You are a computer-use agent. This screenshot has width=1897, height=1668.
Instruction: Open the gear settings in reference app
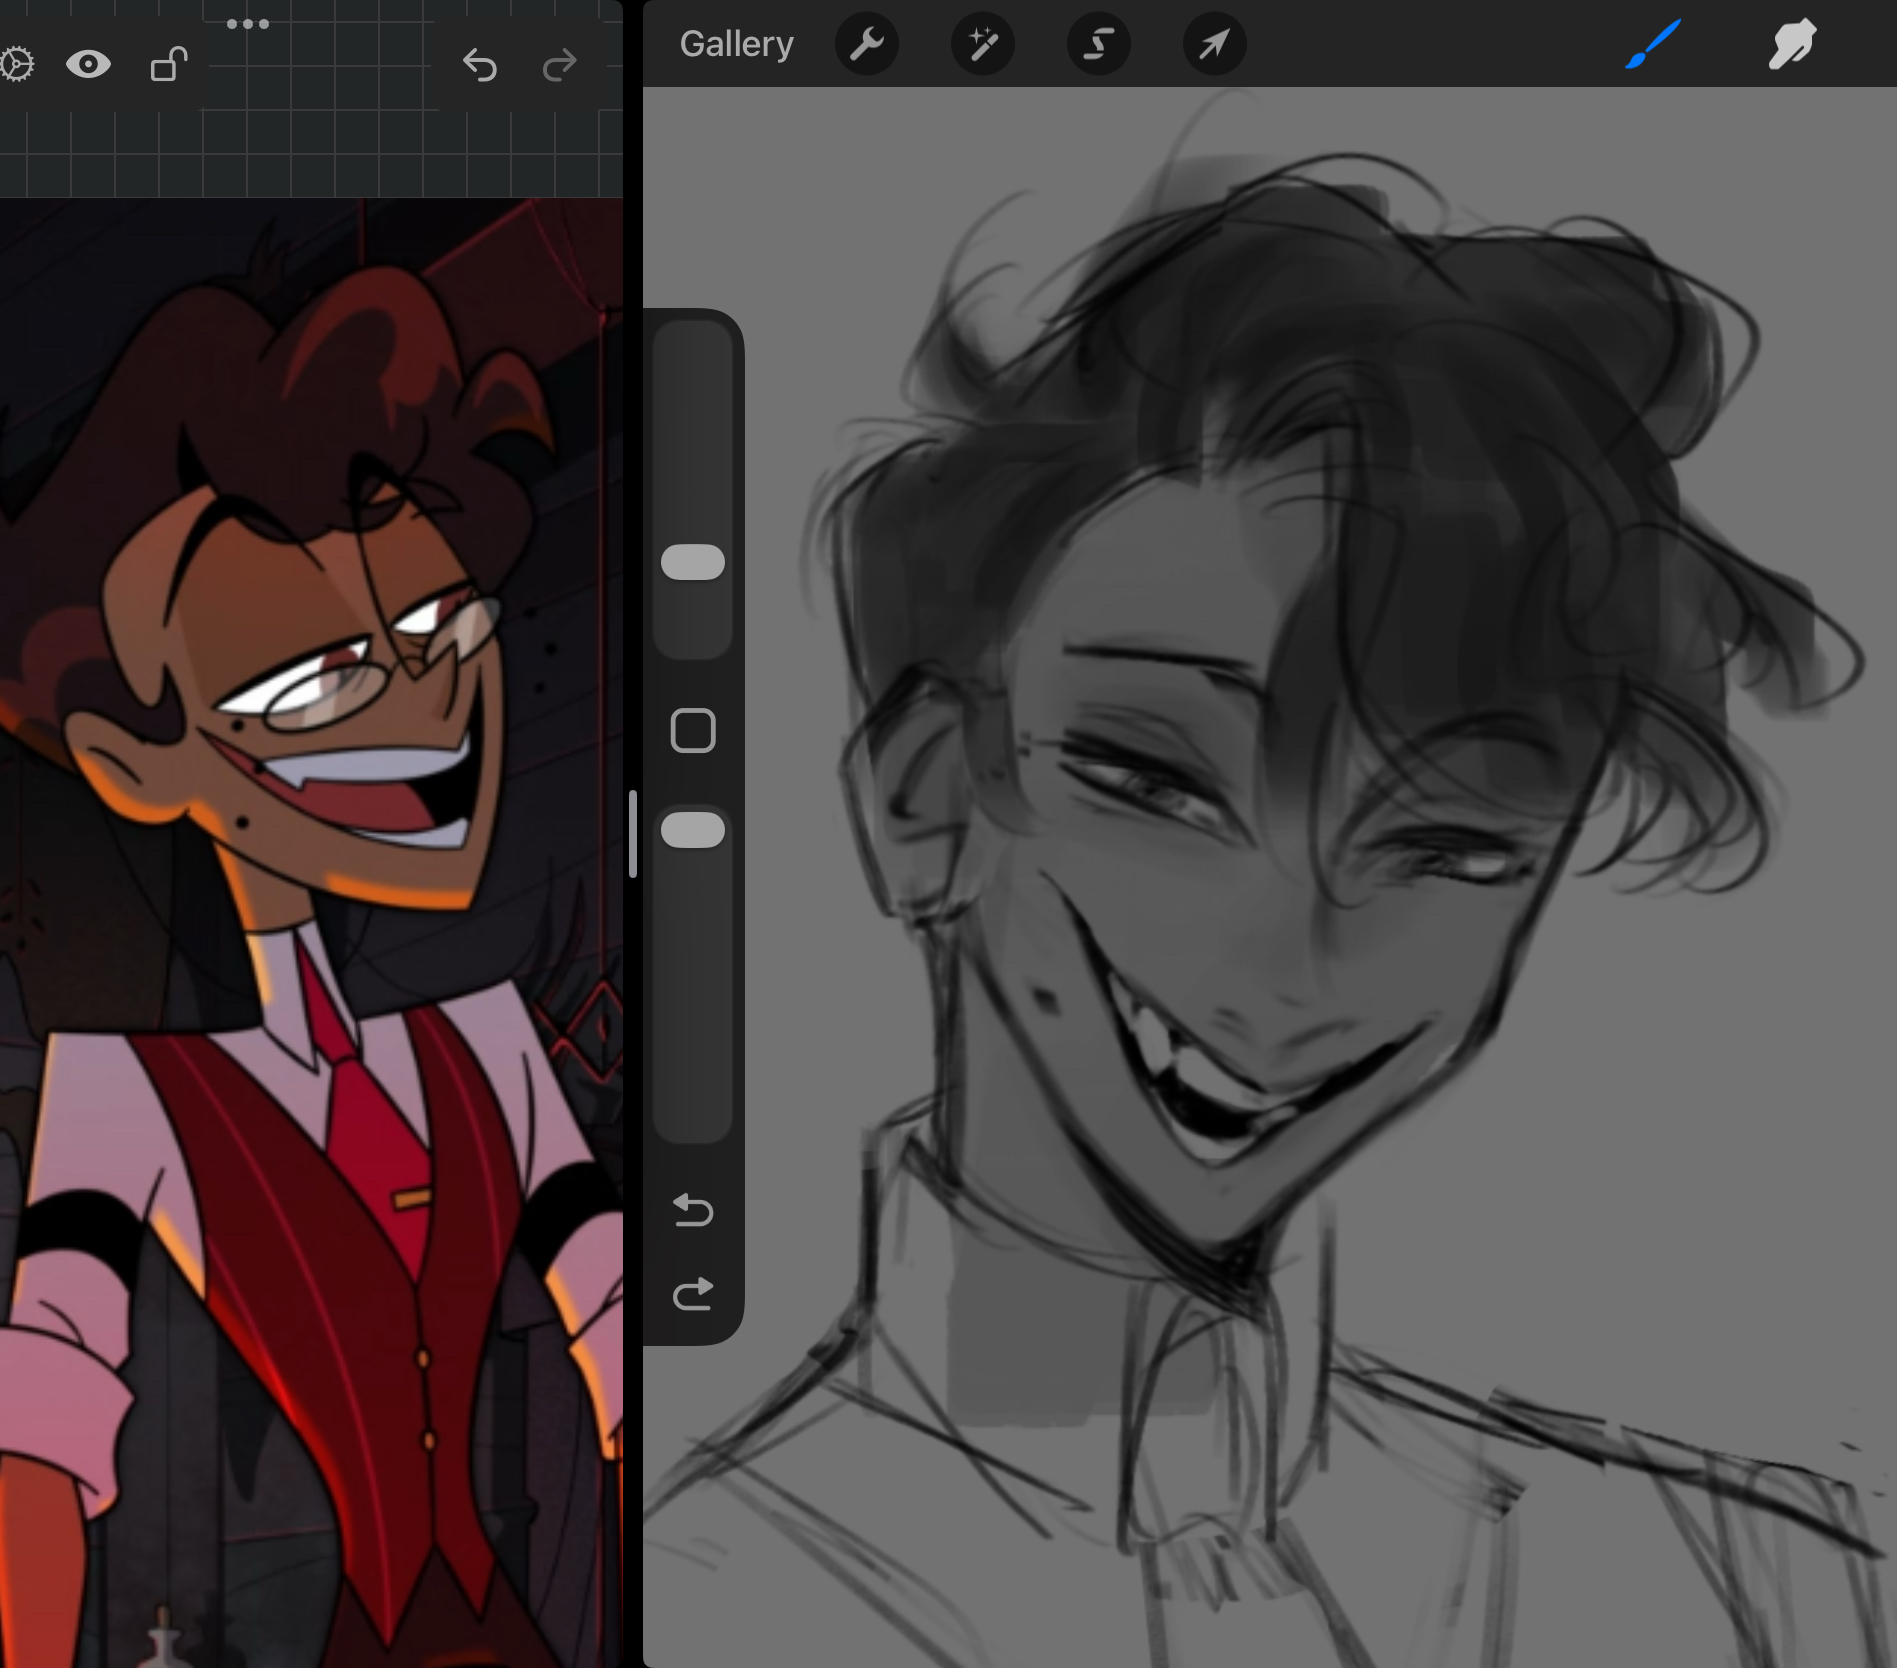pyautogui.click(x=16, y=65)
